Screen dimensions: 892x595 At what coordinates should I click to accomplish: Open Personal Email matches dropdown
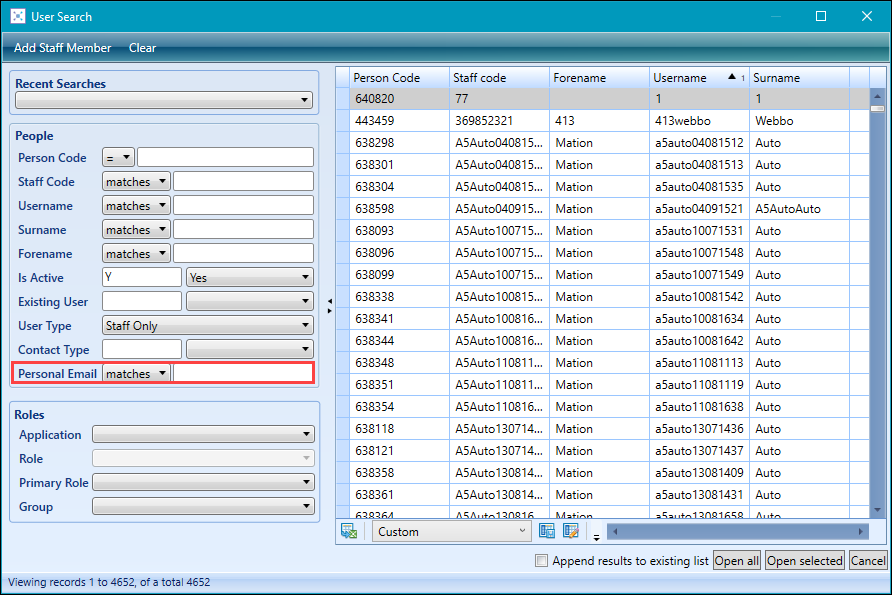point(136,374)
